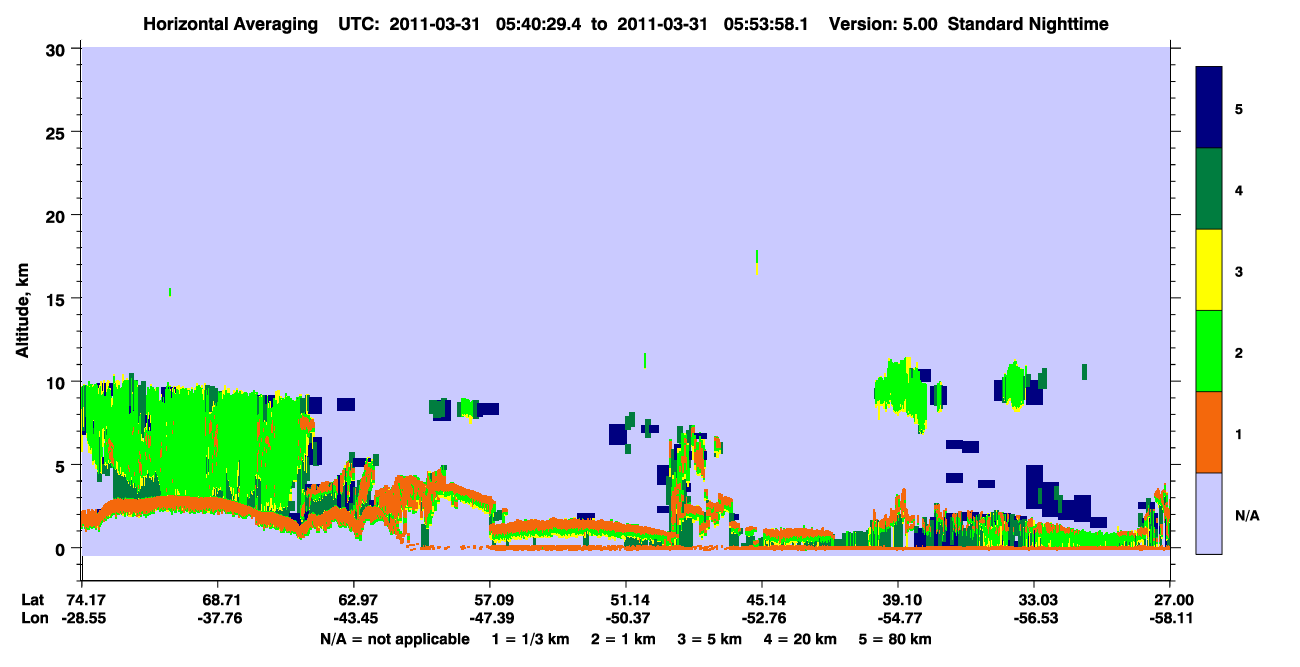
Task: Click the colorbar label '4'
Action: pos(1239,190)
